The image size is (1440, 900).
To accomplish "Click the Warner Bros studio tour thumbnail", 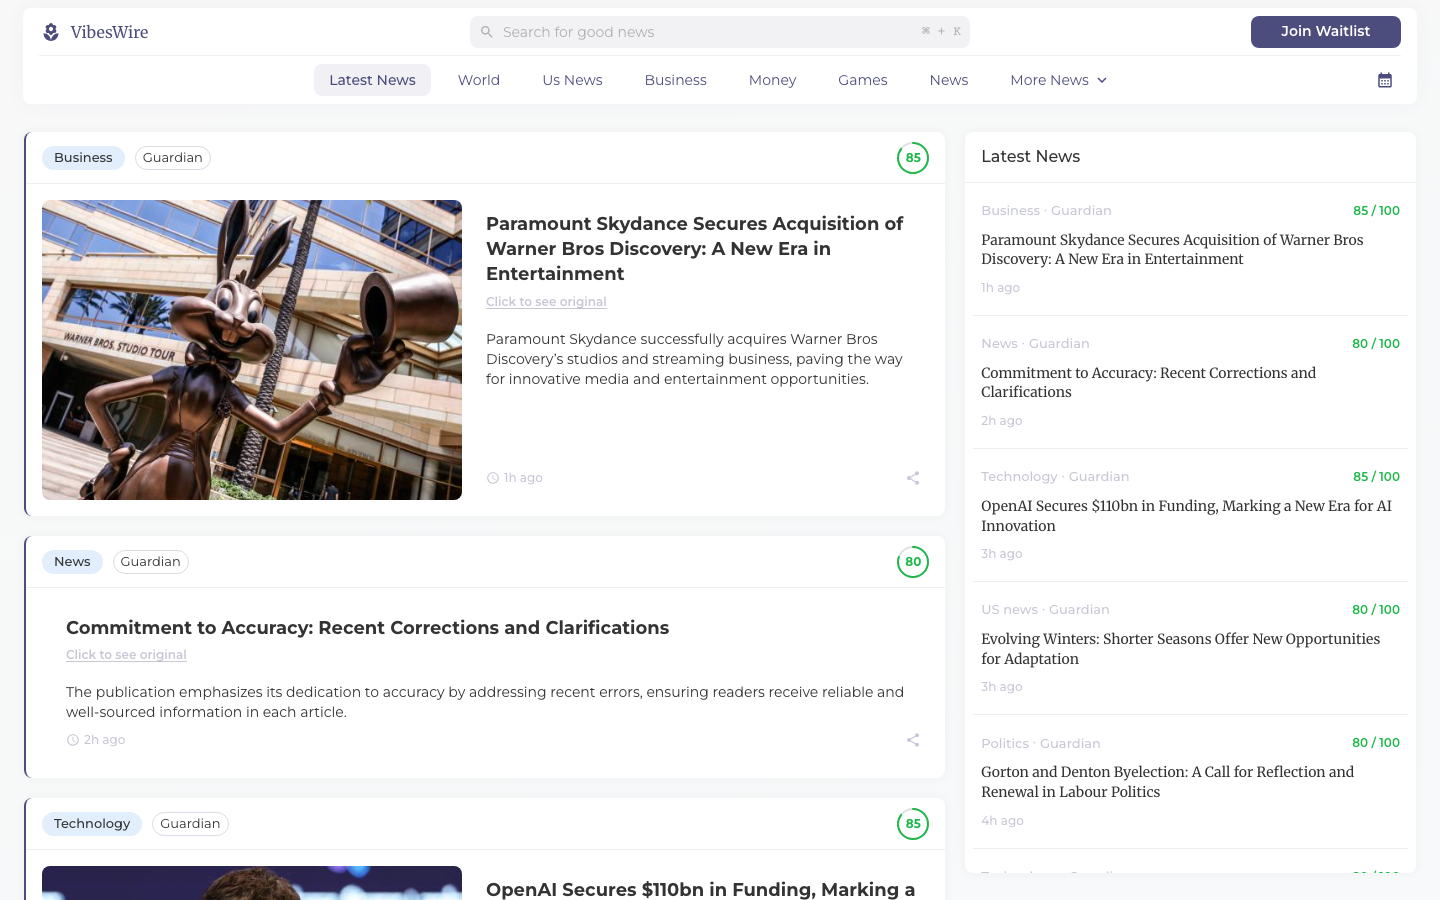I will click(252, 350).
